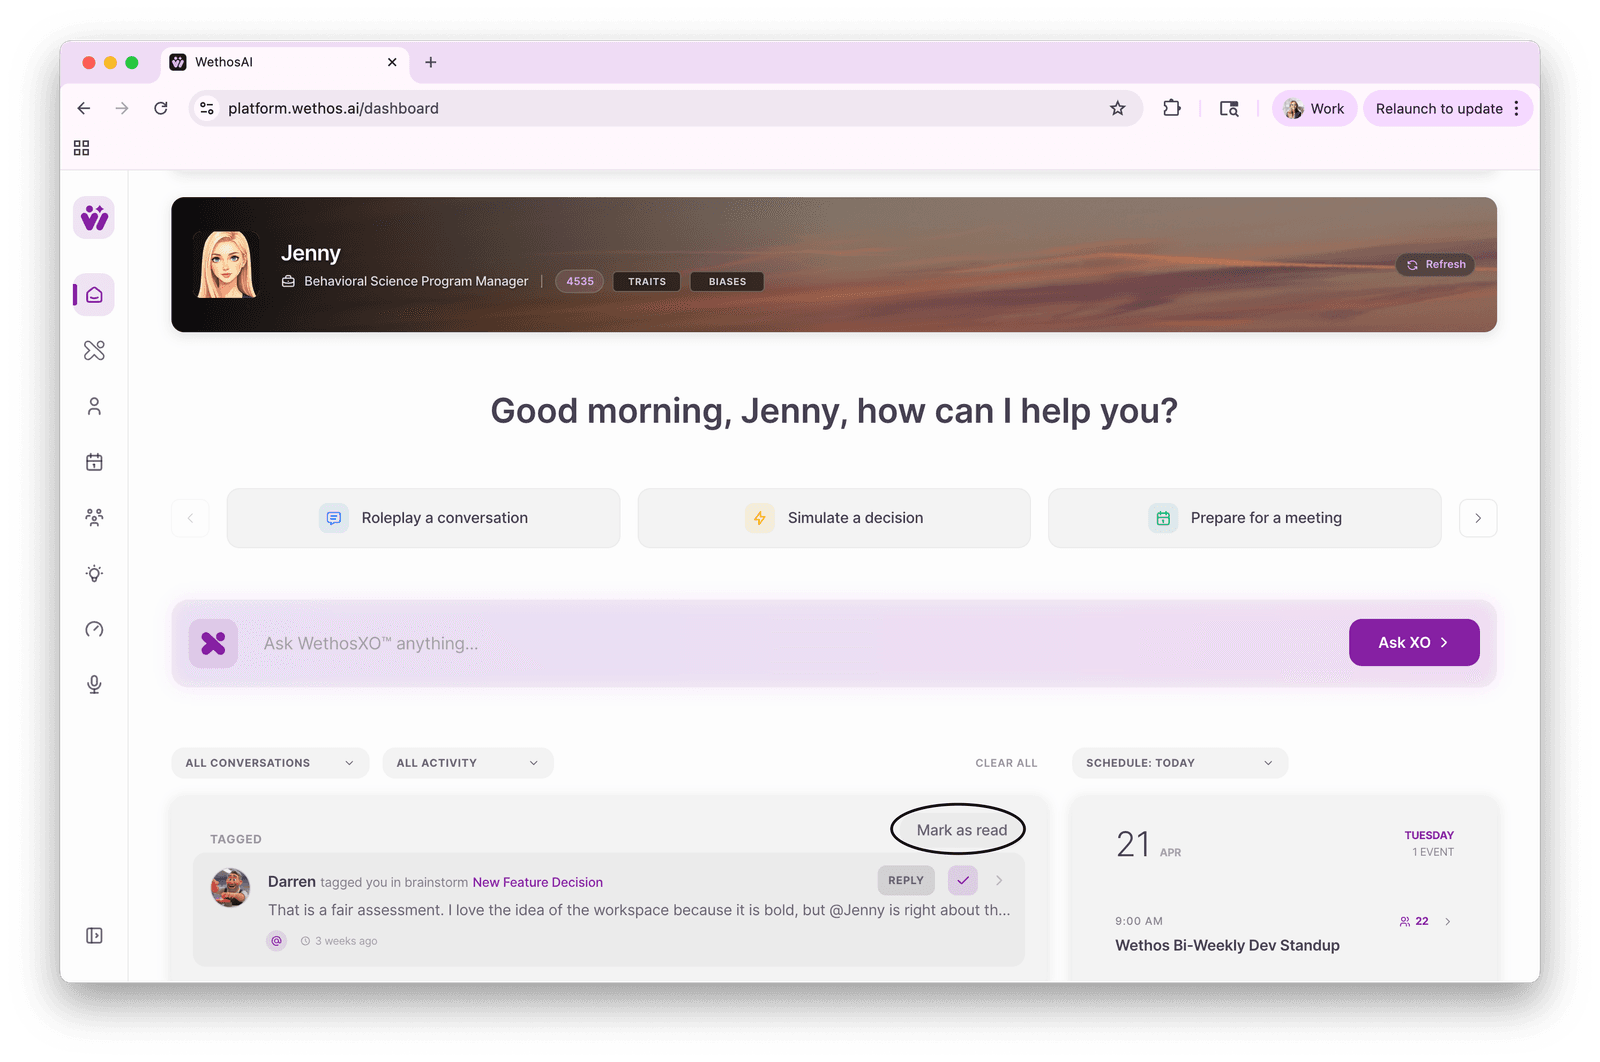
Task: Open the Work profile chip
Action: tap(1314, 108)
